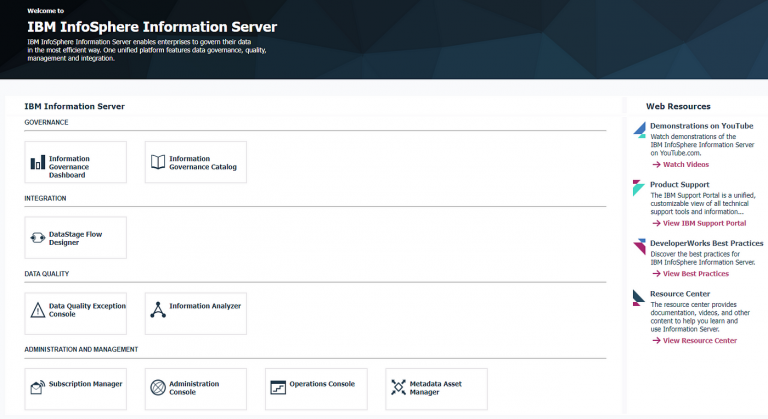
Task: Click the arrow beside View Best Practices
Action: point(656,274)
